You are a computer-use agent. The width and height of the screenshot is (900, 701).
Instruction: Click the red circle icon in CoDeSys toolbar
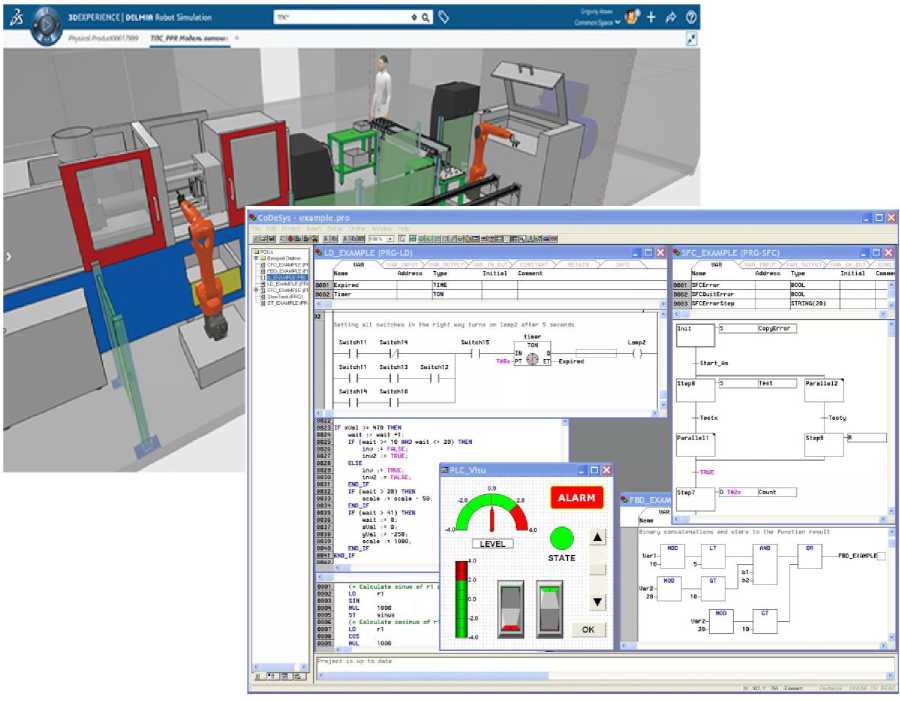(x=290, y=239)
